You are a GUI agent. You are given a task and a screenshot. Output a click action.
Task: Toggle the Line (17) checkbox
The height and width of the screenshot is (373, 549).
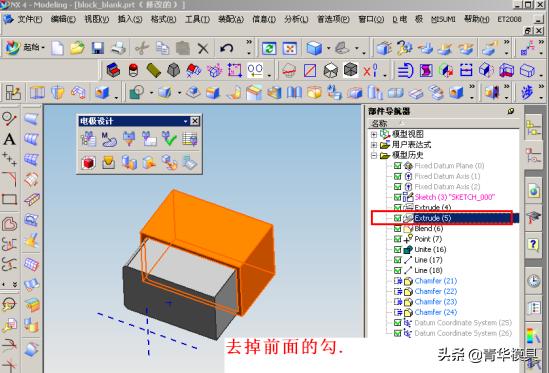coord(397,260)
